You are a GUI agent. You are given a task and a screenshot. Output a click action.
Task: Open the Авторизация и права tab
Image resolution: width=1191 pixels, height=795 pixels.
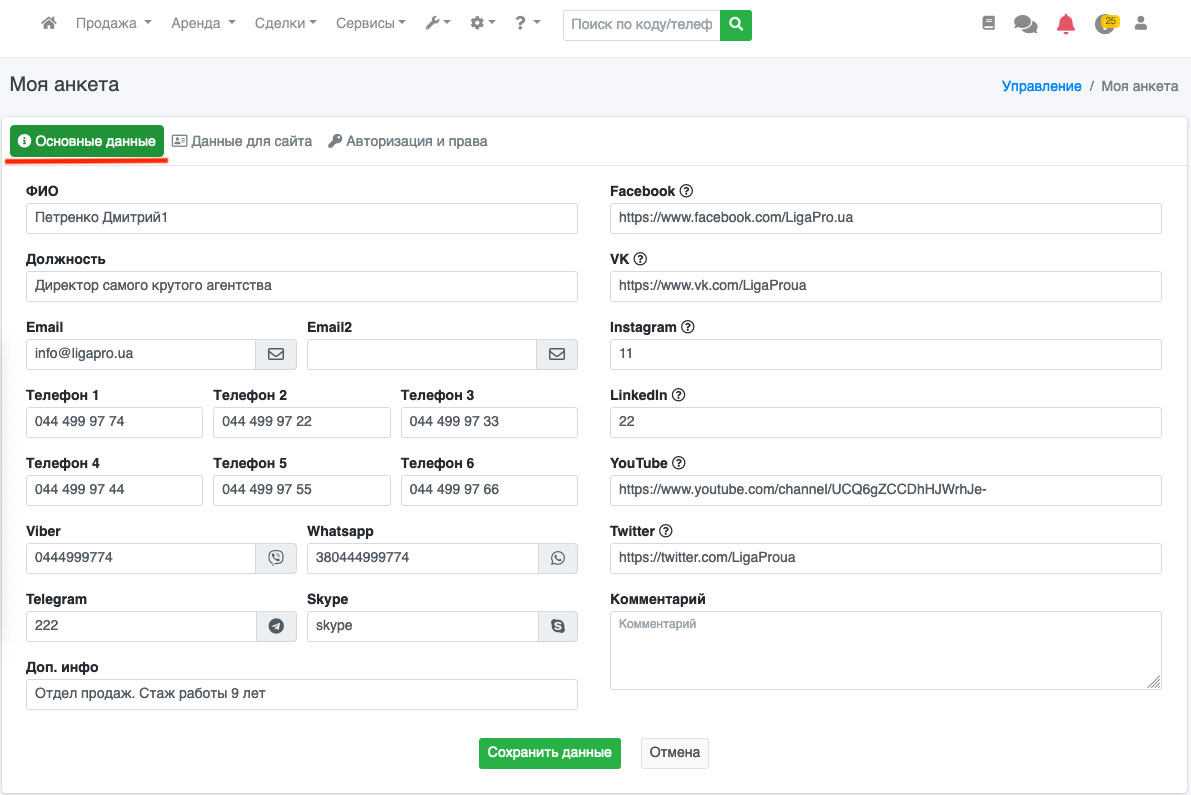407,141
